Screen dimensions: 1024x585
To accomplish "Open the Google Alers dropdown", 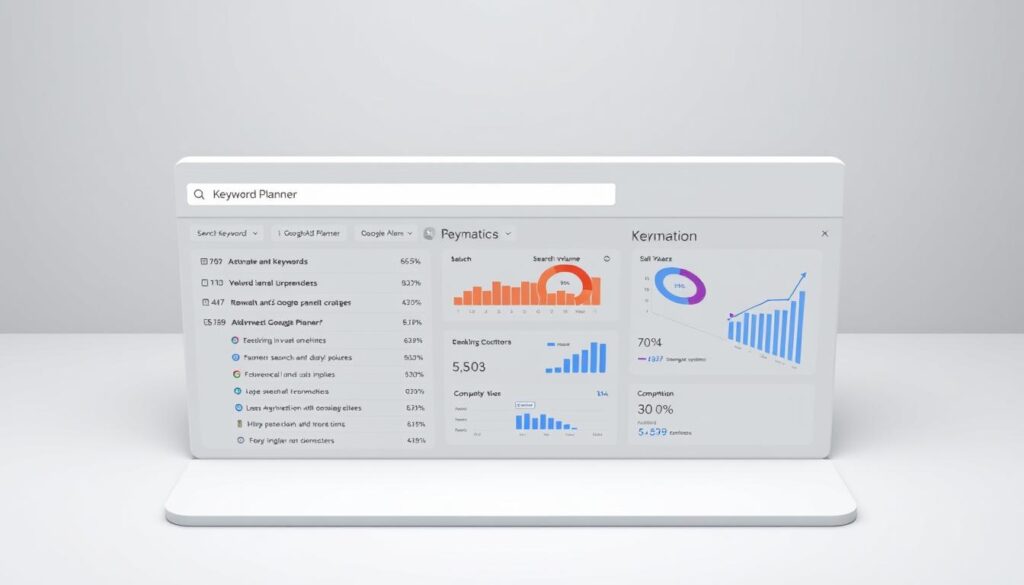I will (x=386, y=233).
